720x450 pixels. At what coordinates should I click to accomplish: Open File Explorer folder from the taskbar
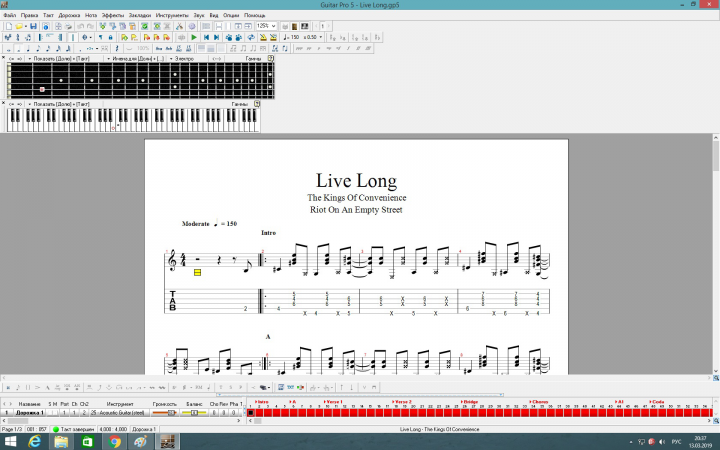(x=61, y=442)
